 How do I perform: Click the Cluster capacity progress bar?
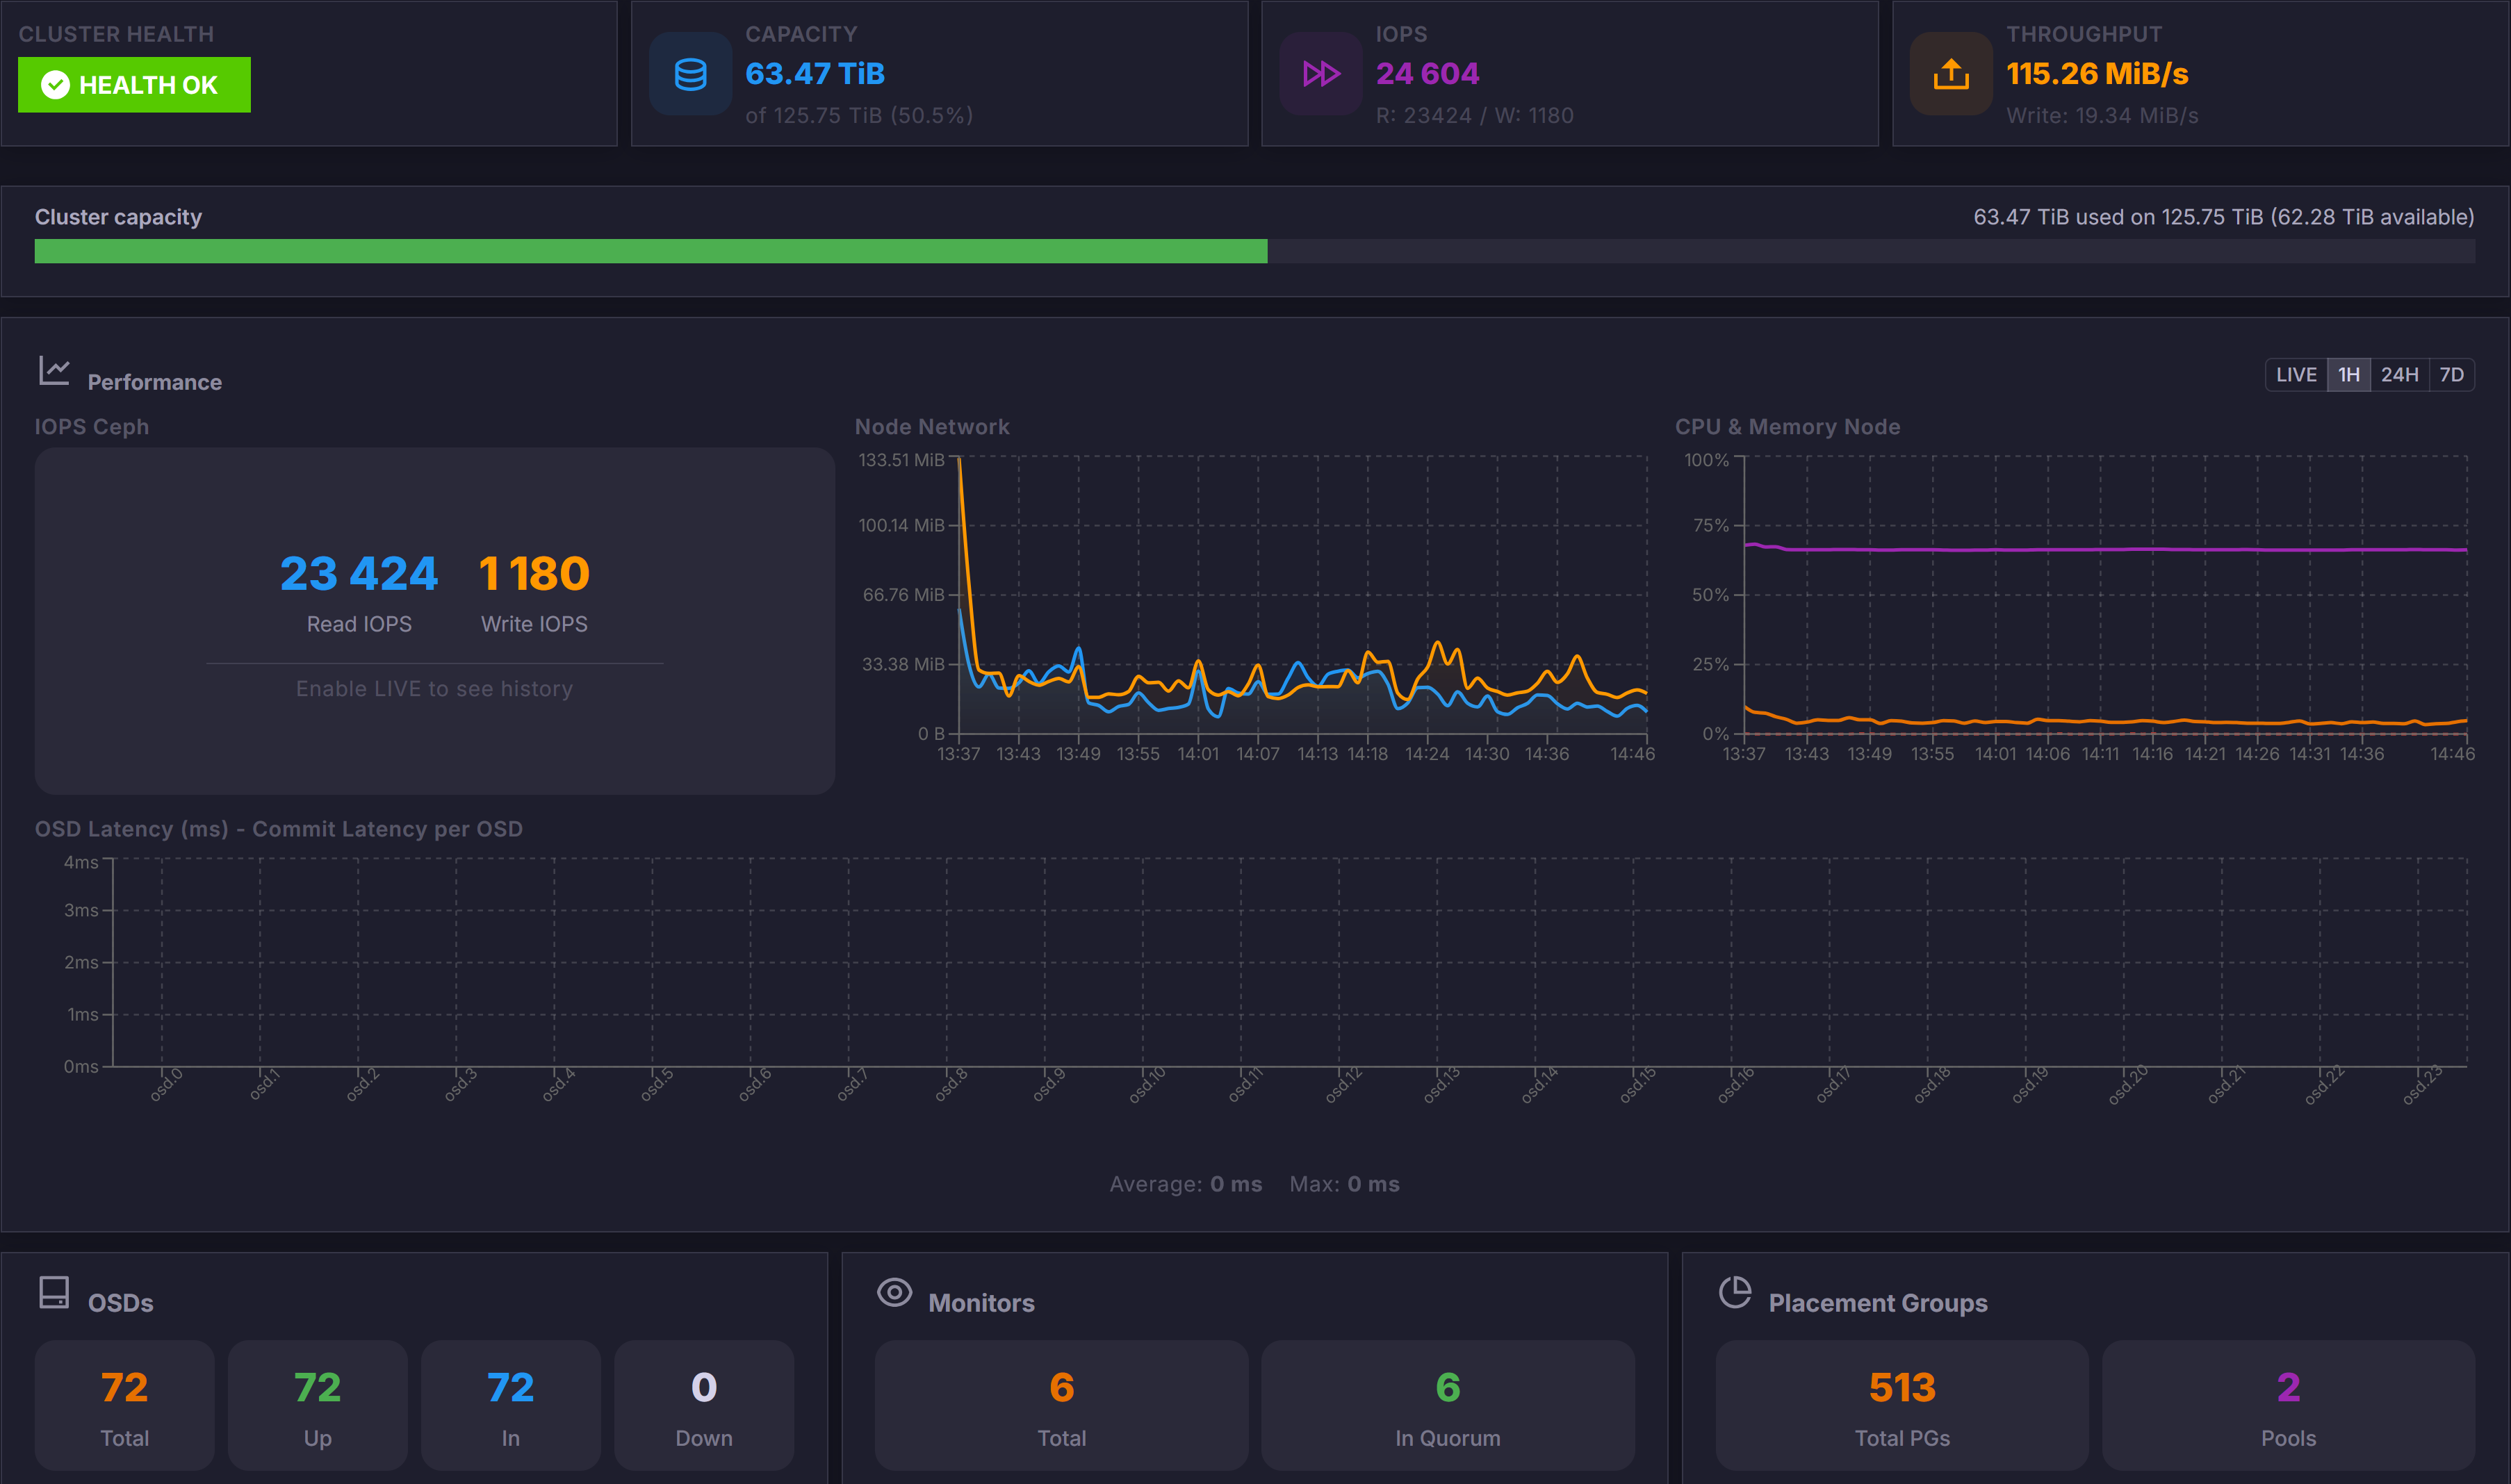coord(1255,252)
